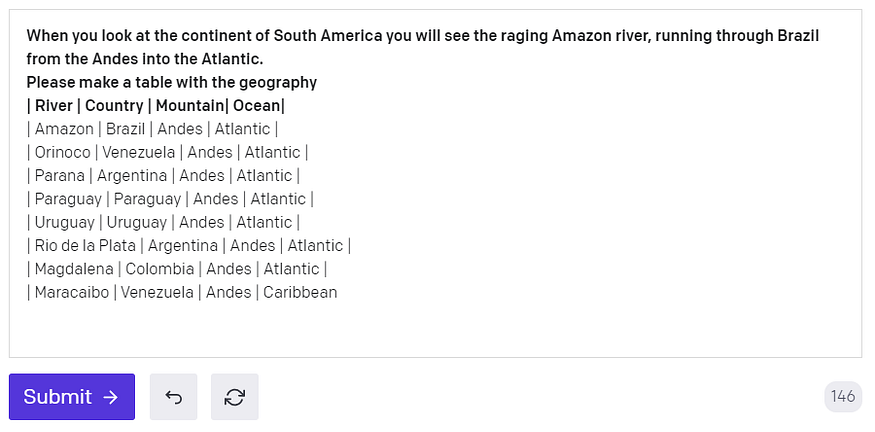The width and height of the screenshot is (875, 432).
Task: Click "from the Andes into the Atlantic" line
Action: point(144,59)
